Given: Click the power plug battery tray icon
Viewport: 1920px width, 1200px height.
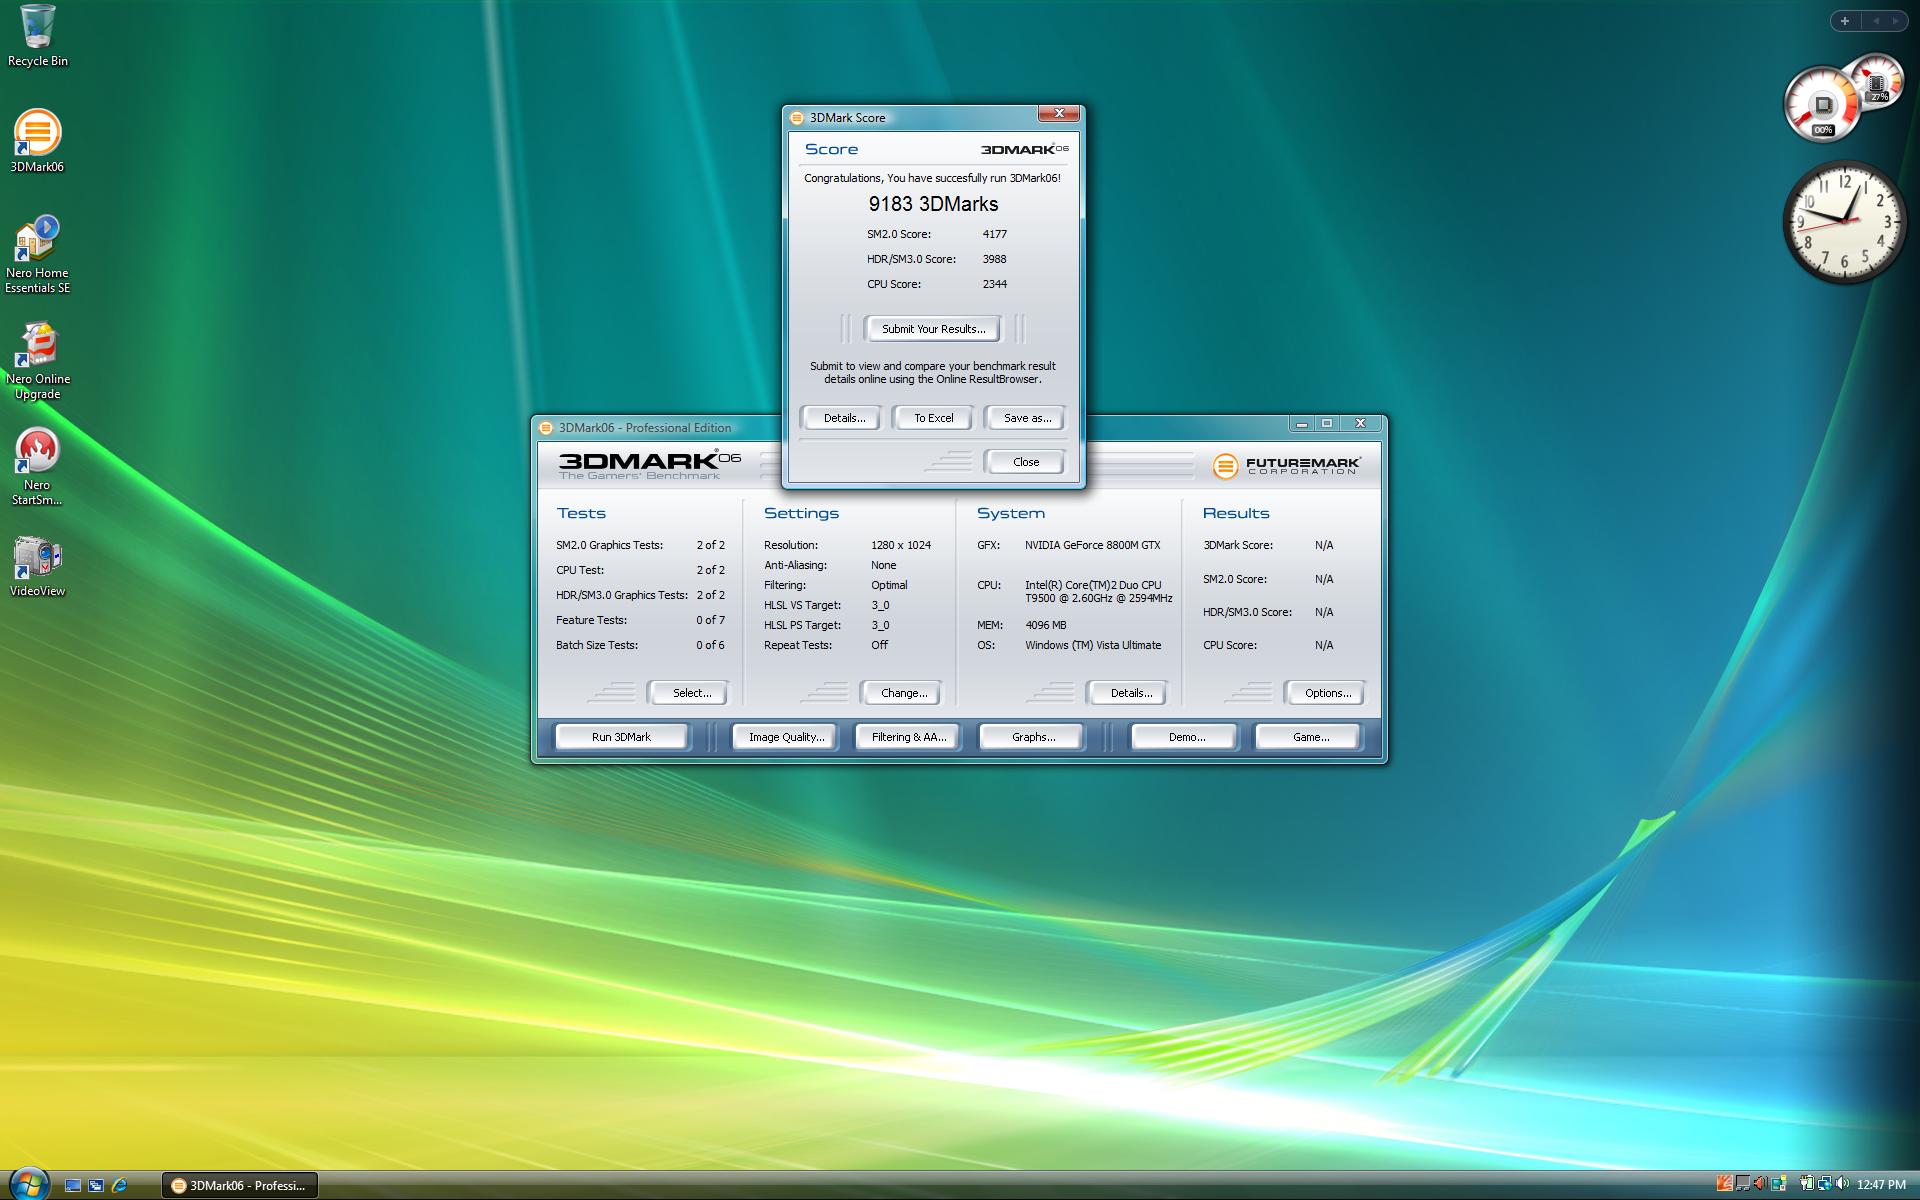Looking at the screenshot, I should click(1807, 1184).
